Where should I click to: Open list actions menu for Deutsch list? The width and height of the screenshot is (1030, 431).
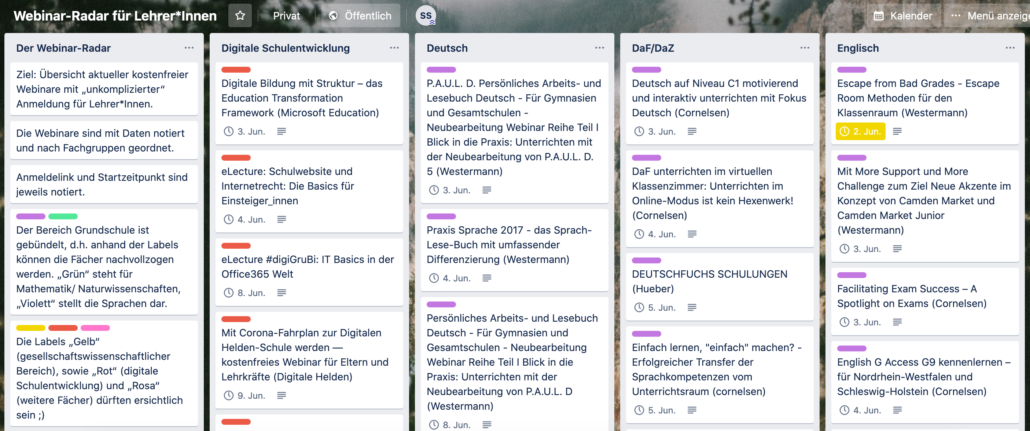tap(600, 48)
